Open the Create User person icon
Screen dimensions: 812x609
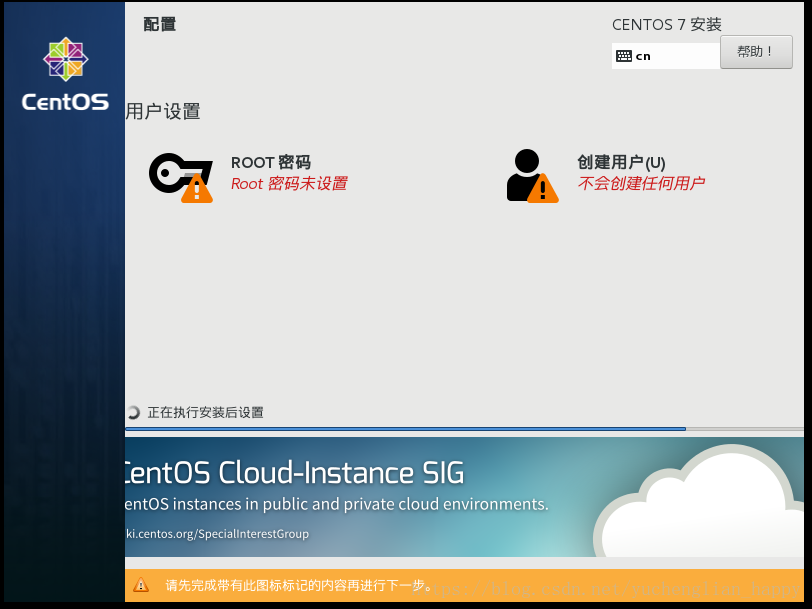[532, 176]
